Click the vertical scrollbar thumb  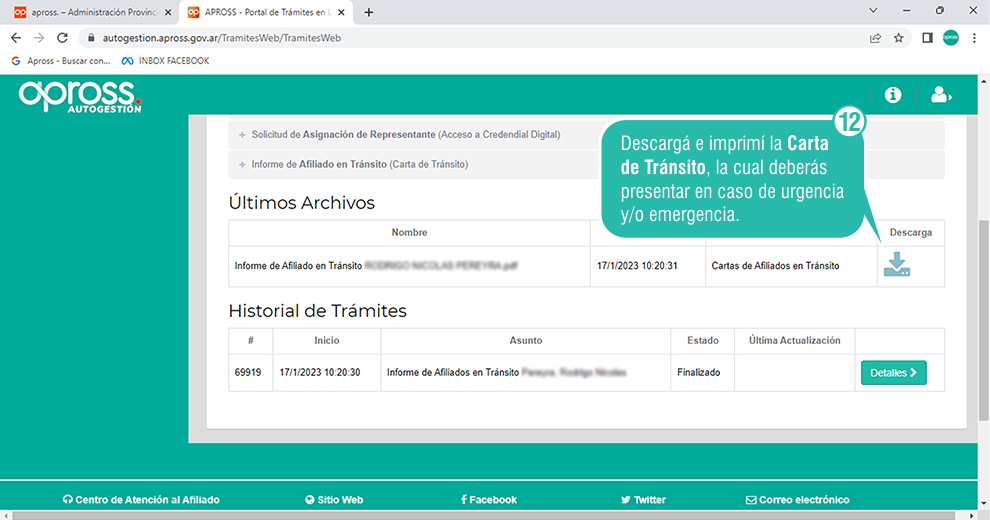pyautogui.click(x=984, y=320)
